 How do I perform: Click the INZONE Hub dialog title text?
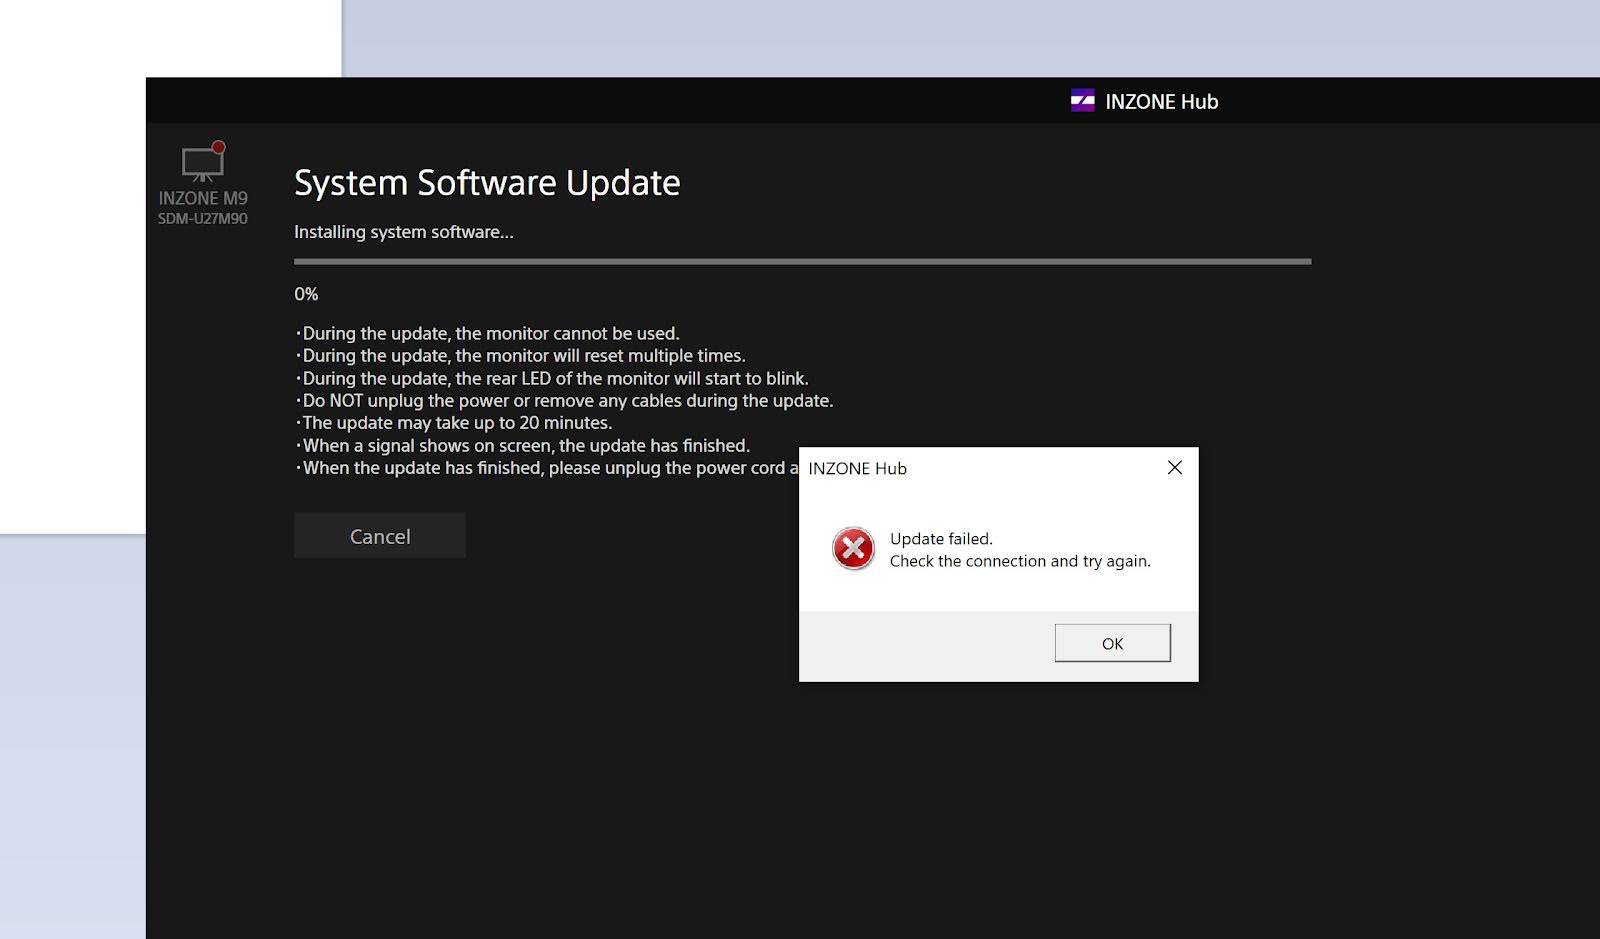[857, 469]
